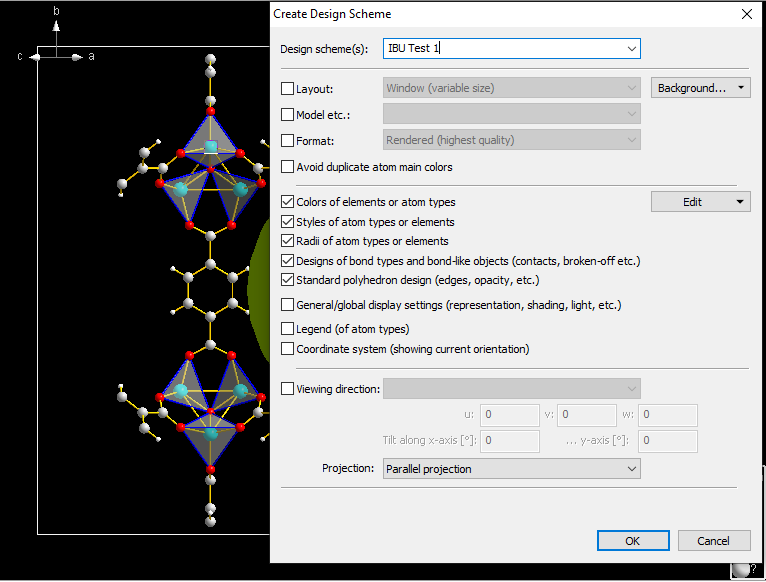Tick the Format checkbox
Viewport: 766px width, 582px height.
288,141
